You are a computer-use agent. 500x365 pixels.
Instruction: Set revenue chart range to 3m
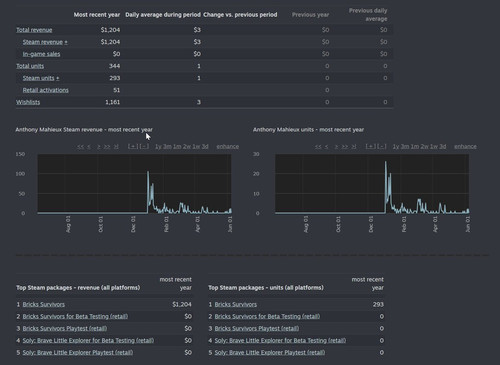click(x=167, y=147)
